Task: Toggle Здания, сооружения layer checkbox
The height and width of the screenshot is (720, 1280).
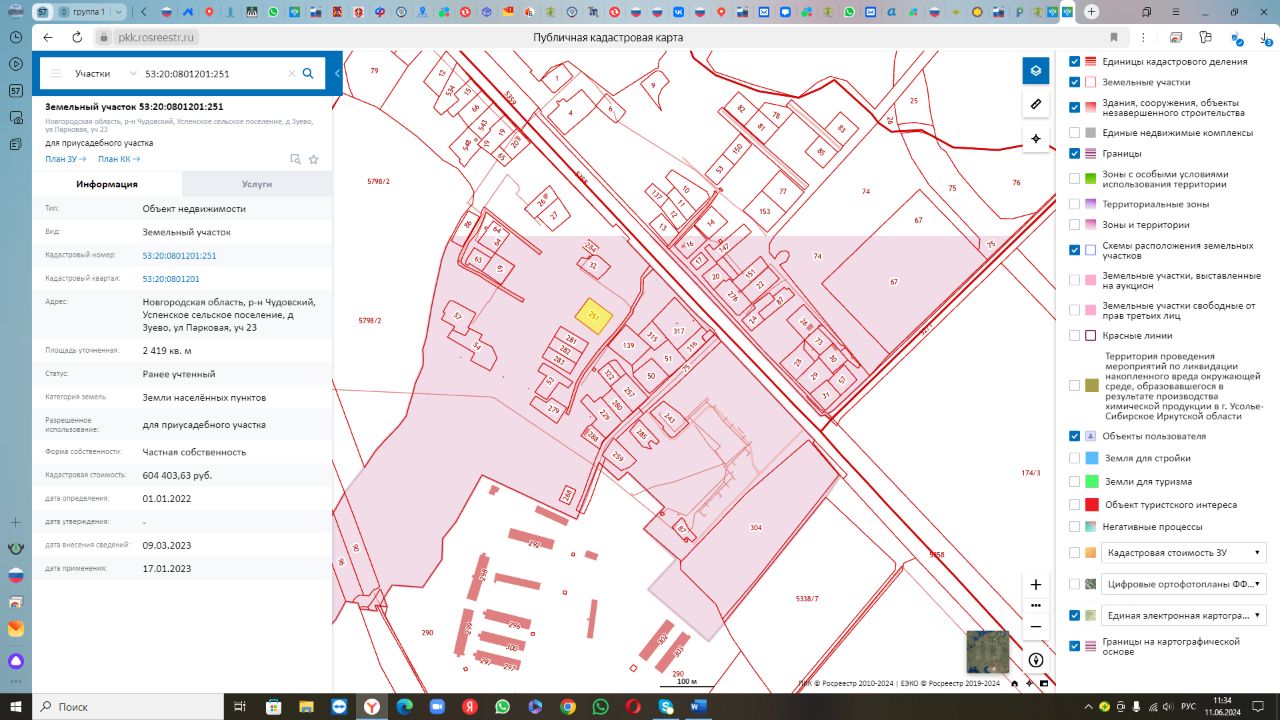Action: (x=1074, y=107)
